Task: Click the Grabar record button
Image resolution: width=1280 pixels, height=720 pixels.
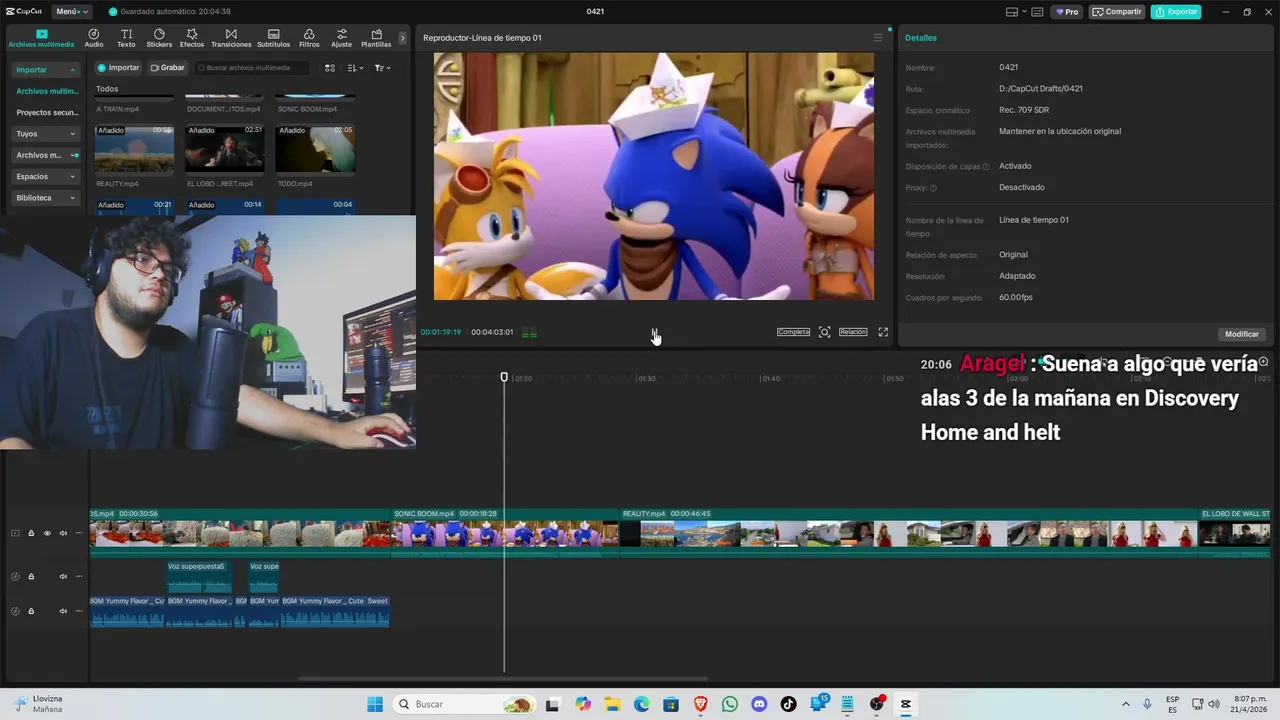Action: pyautogui.click(x=168, y=68)
